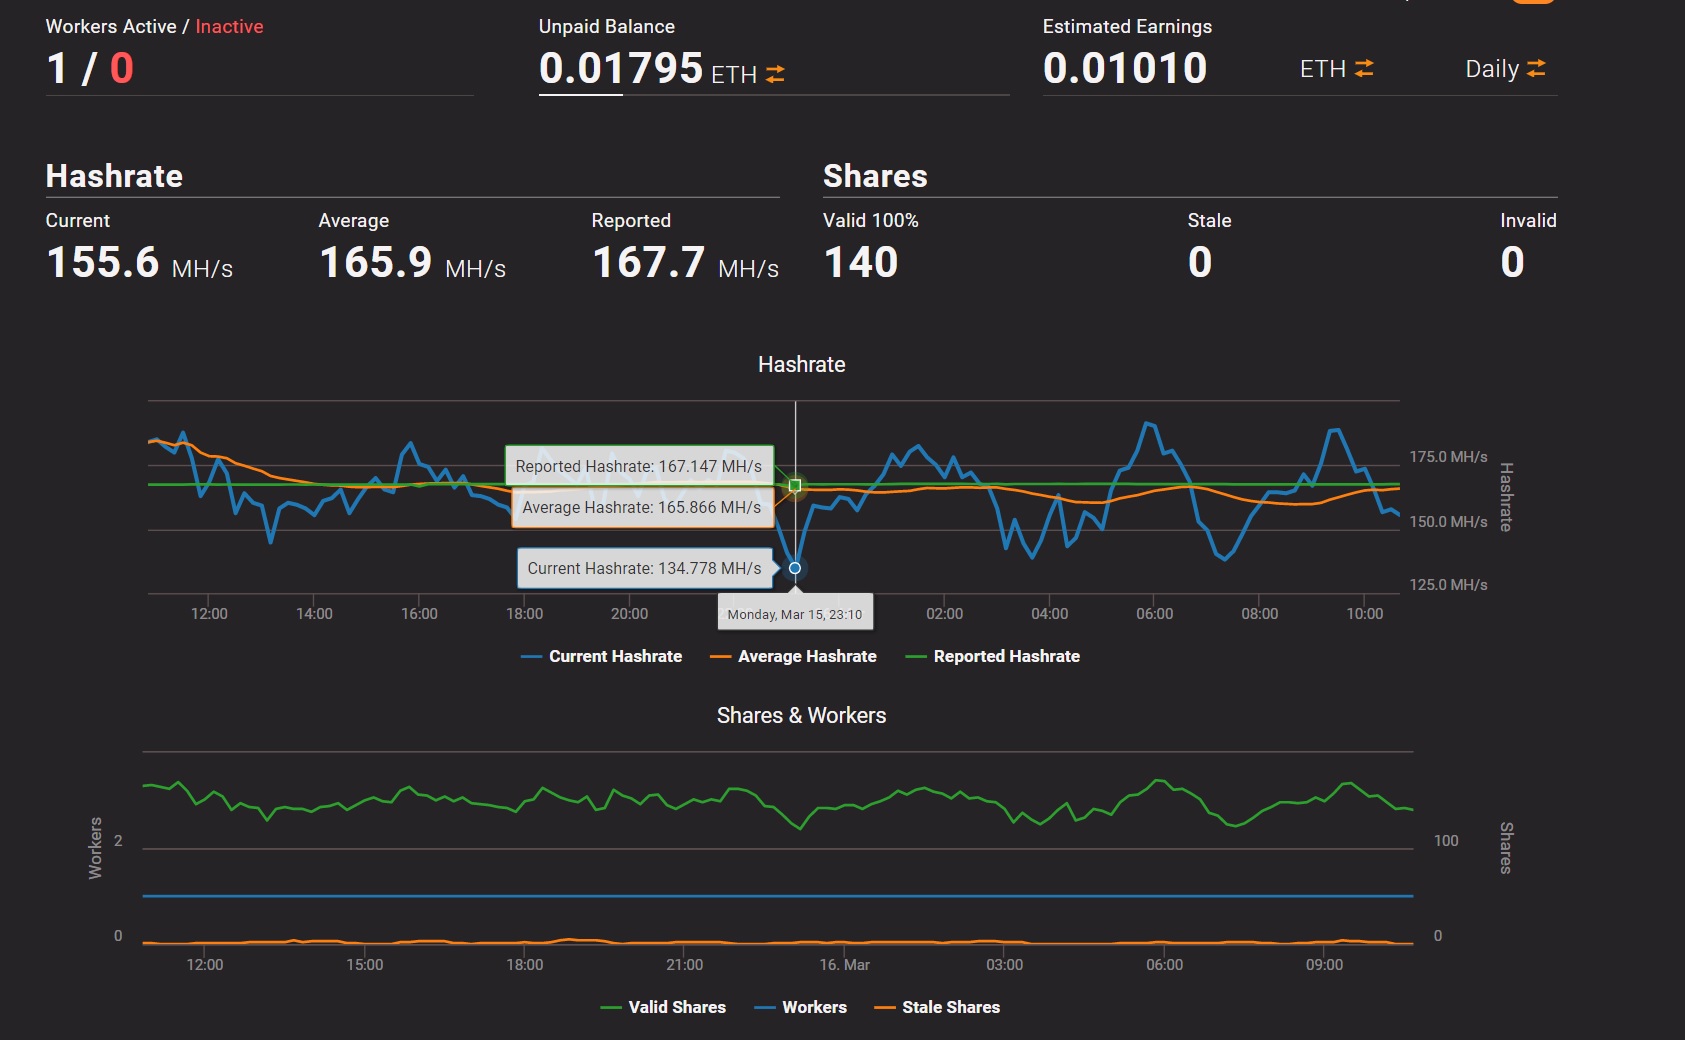Swap the Estimated Earnings ETH currency icon
Viewport: 1685px width, 1040px height.
click(x=1364, y=68)
